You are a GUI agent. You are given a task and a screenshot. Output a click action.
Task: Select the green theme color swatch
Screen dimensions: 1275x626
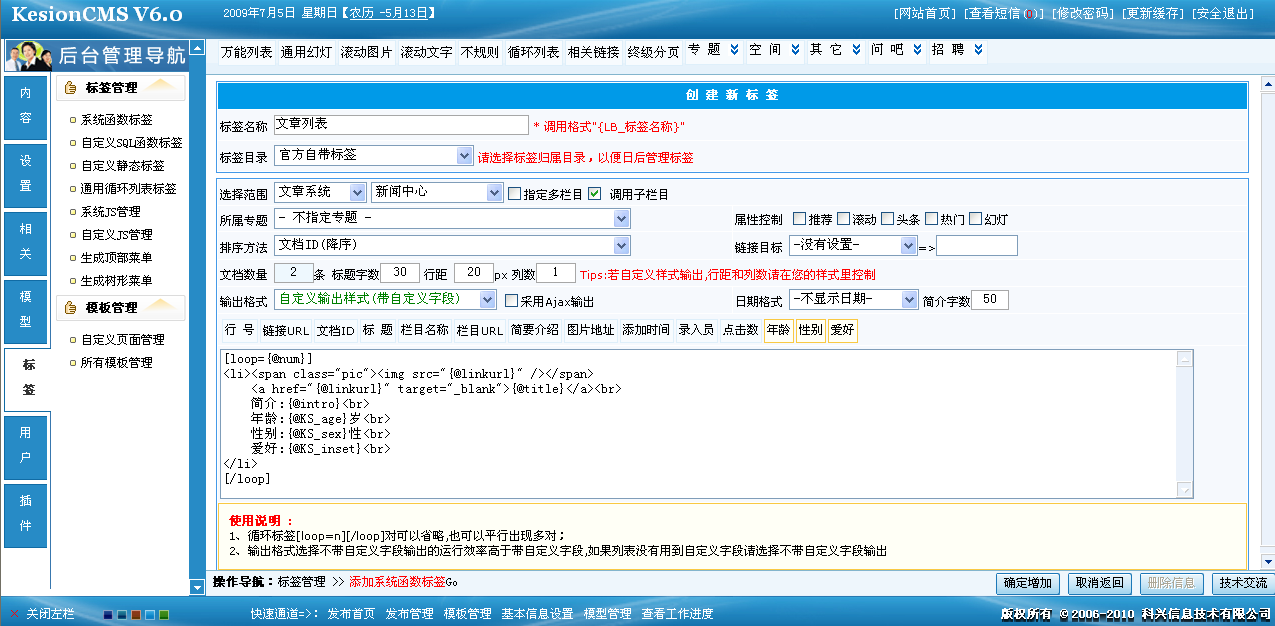(164, 614)
